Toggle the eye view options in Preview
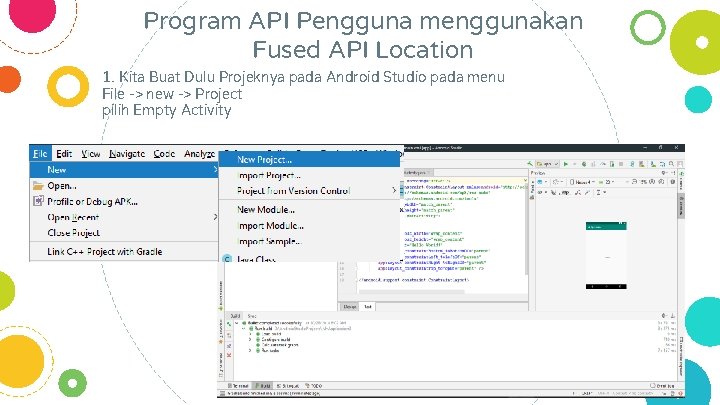The height and width of the screenshot is (405, 720). [541, 192]
